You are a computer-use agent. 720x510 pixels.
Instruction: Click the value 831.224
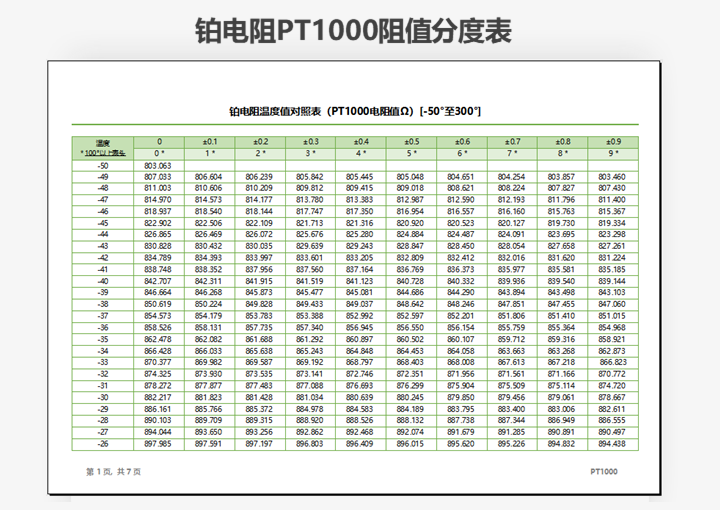612,258
